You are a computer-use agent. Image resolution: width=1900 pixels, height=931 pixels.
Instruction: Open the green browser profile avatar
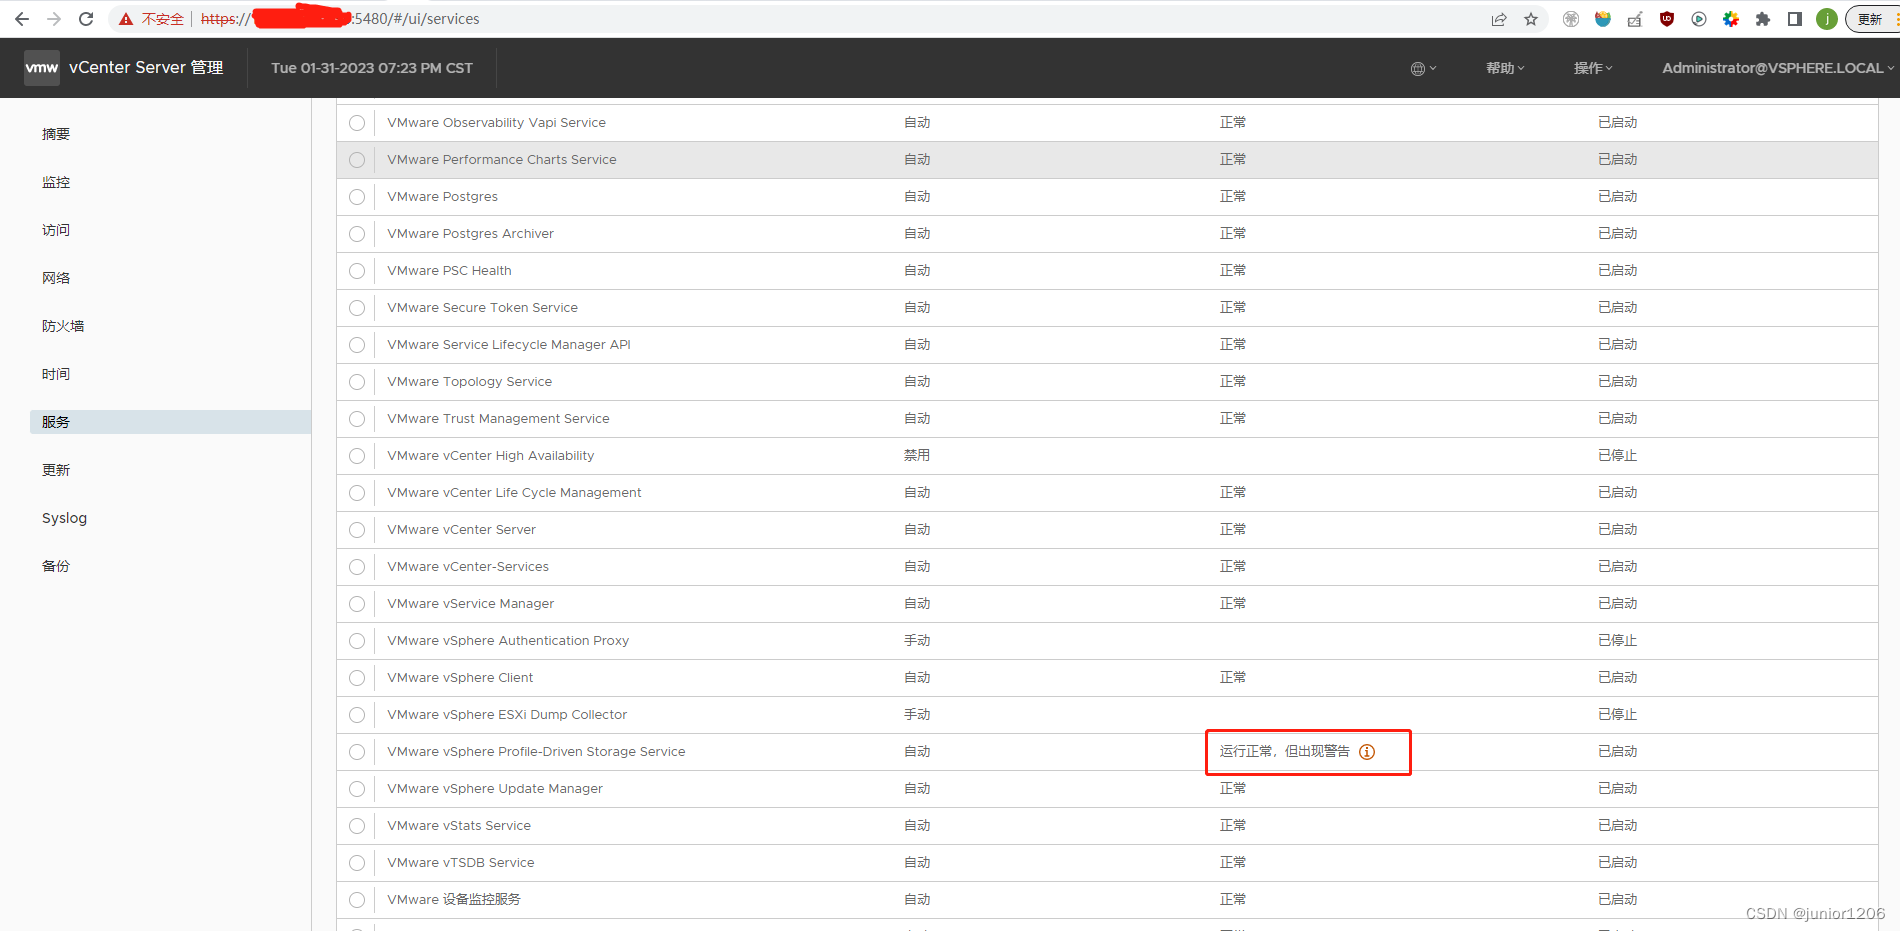point(1827,19)
